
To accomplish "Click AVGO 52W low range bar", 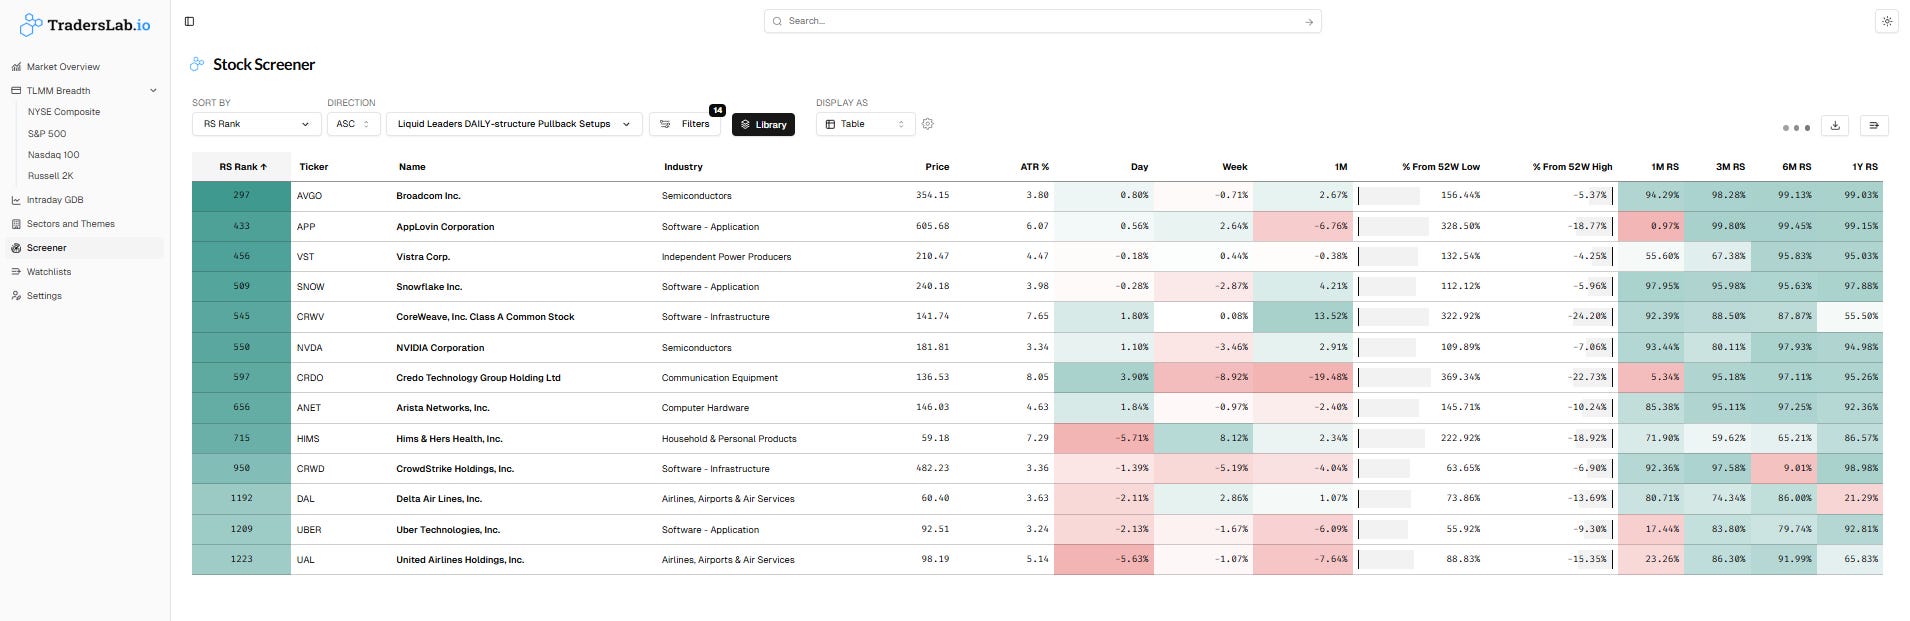I will point(1389,196).
